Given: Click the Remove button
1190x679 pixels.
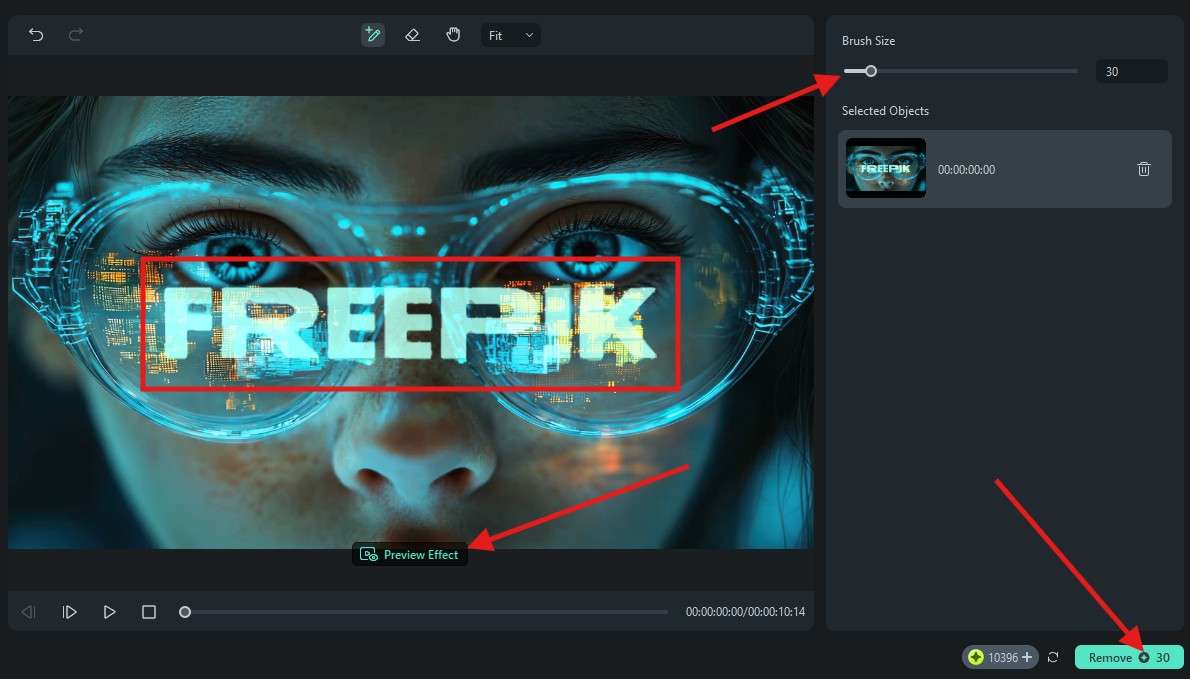Looking at the screenshot, I should pyautogui.click(x=1129, y=657).
